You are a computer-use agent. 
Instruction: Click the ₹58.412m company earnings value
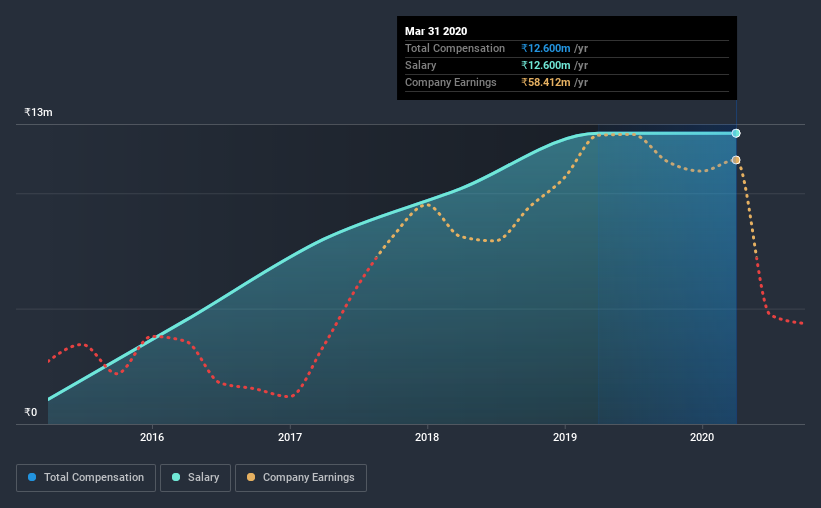pyautogui.click(x=546, y=82)
